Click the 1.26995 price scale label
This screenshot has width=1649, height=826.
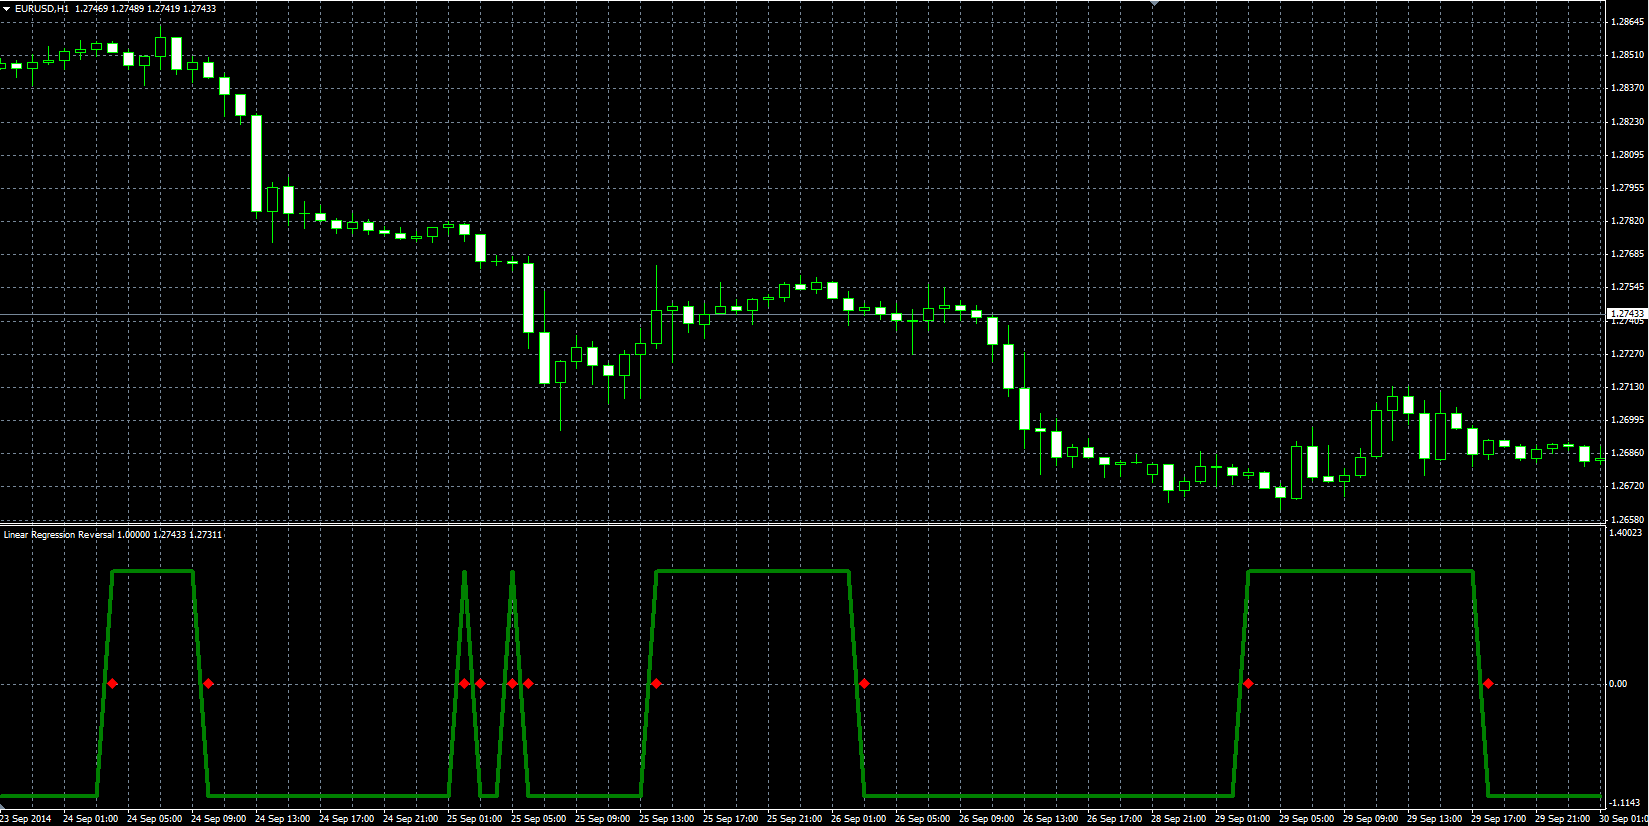1628,420
